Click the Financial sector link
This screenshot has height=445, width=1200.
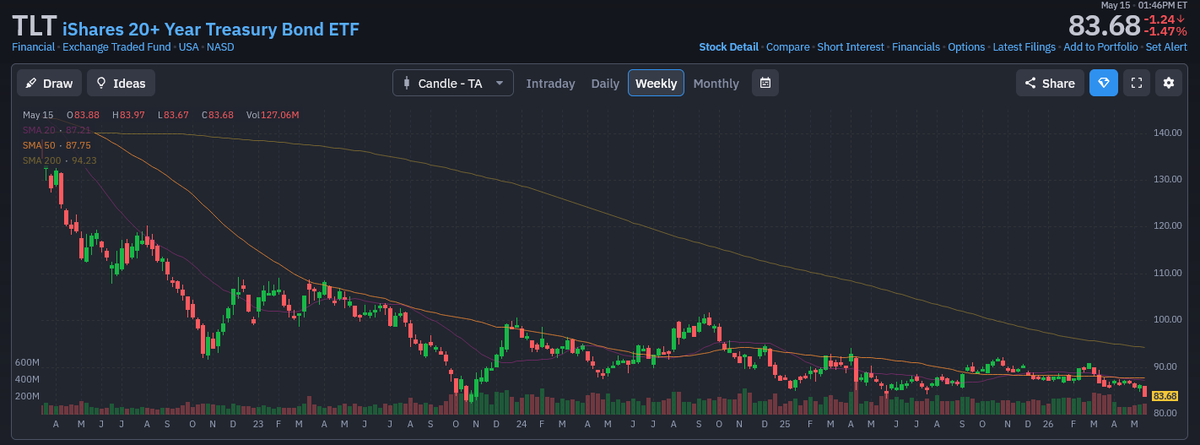point(33,47)
